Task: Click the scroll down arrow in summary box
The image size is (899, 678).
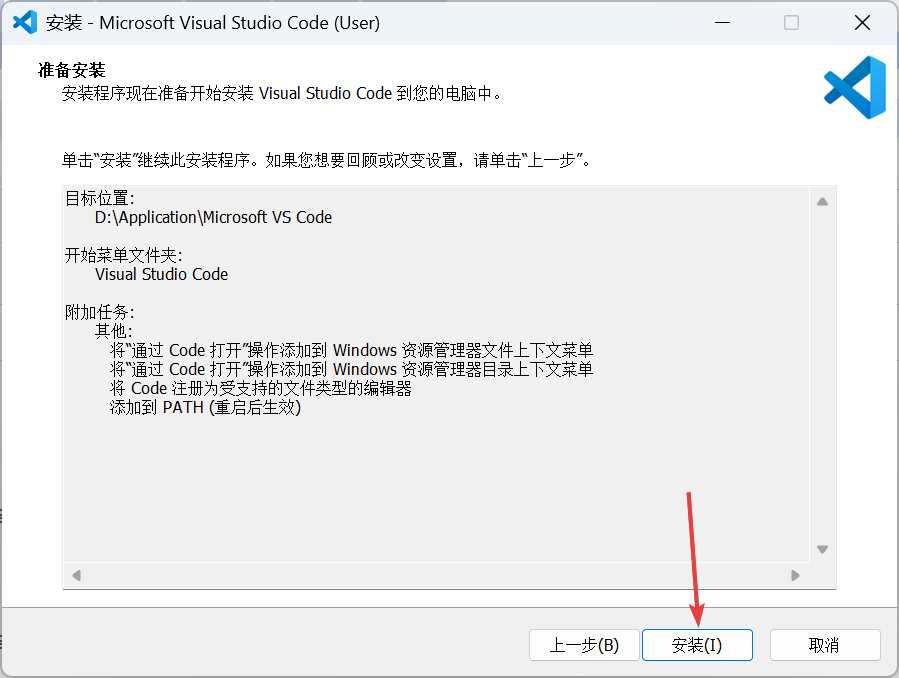Action: (x=822, y=549)
